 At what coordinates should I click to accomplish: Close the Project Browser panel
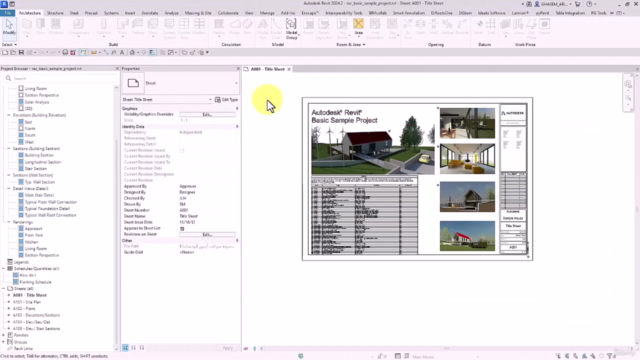(117, 69)
